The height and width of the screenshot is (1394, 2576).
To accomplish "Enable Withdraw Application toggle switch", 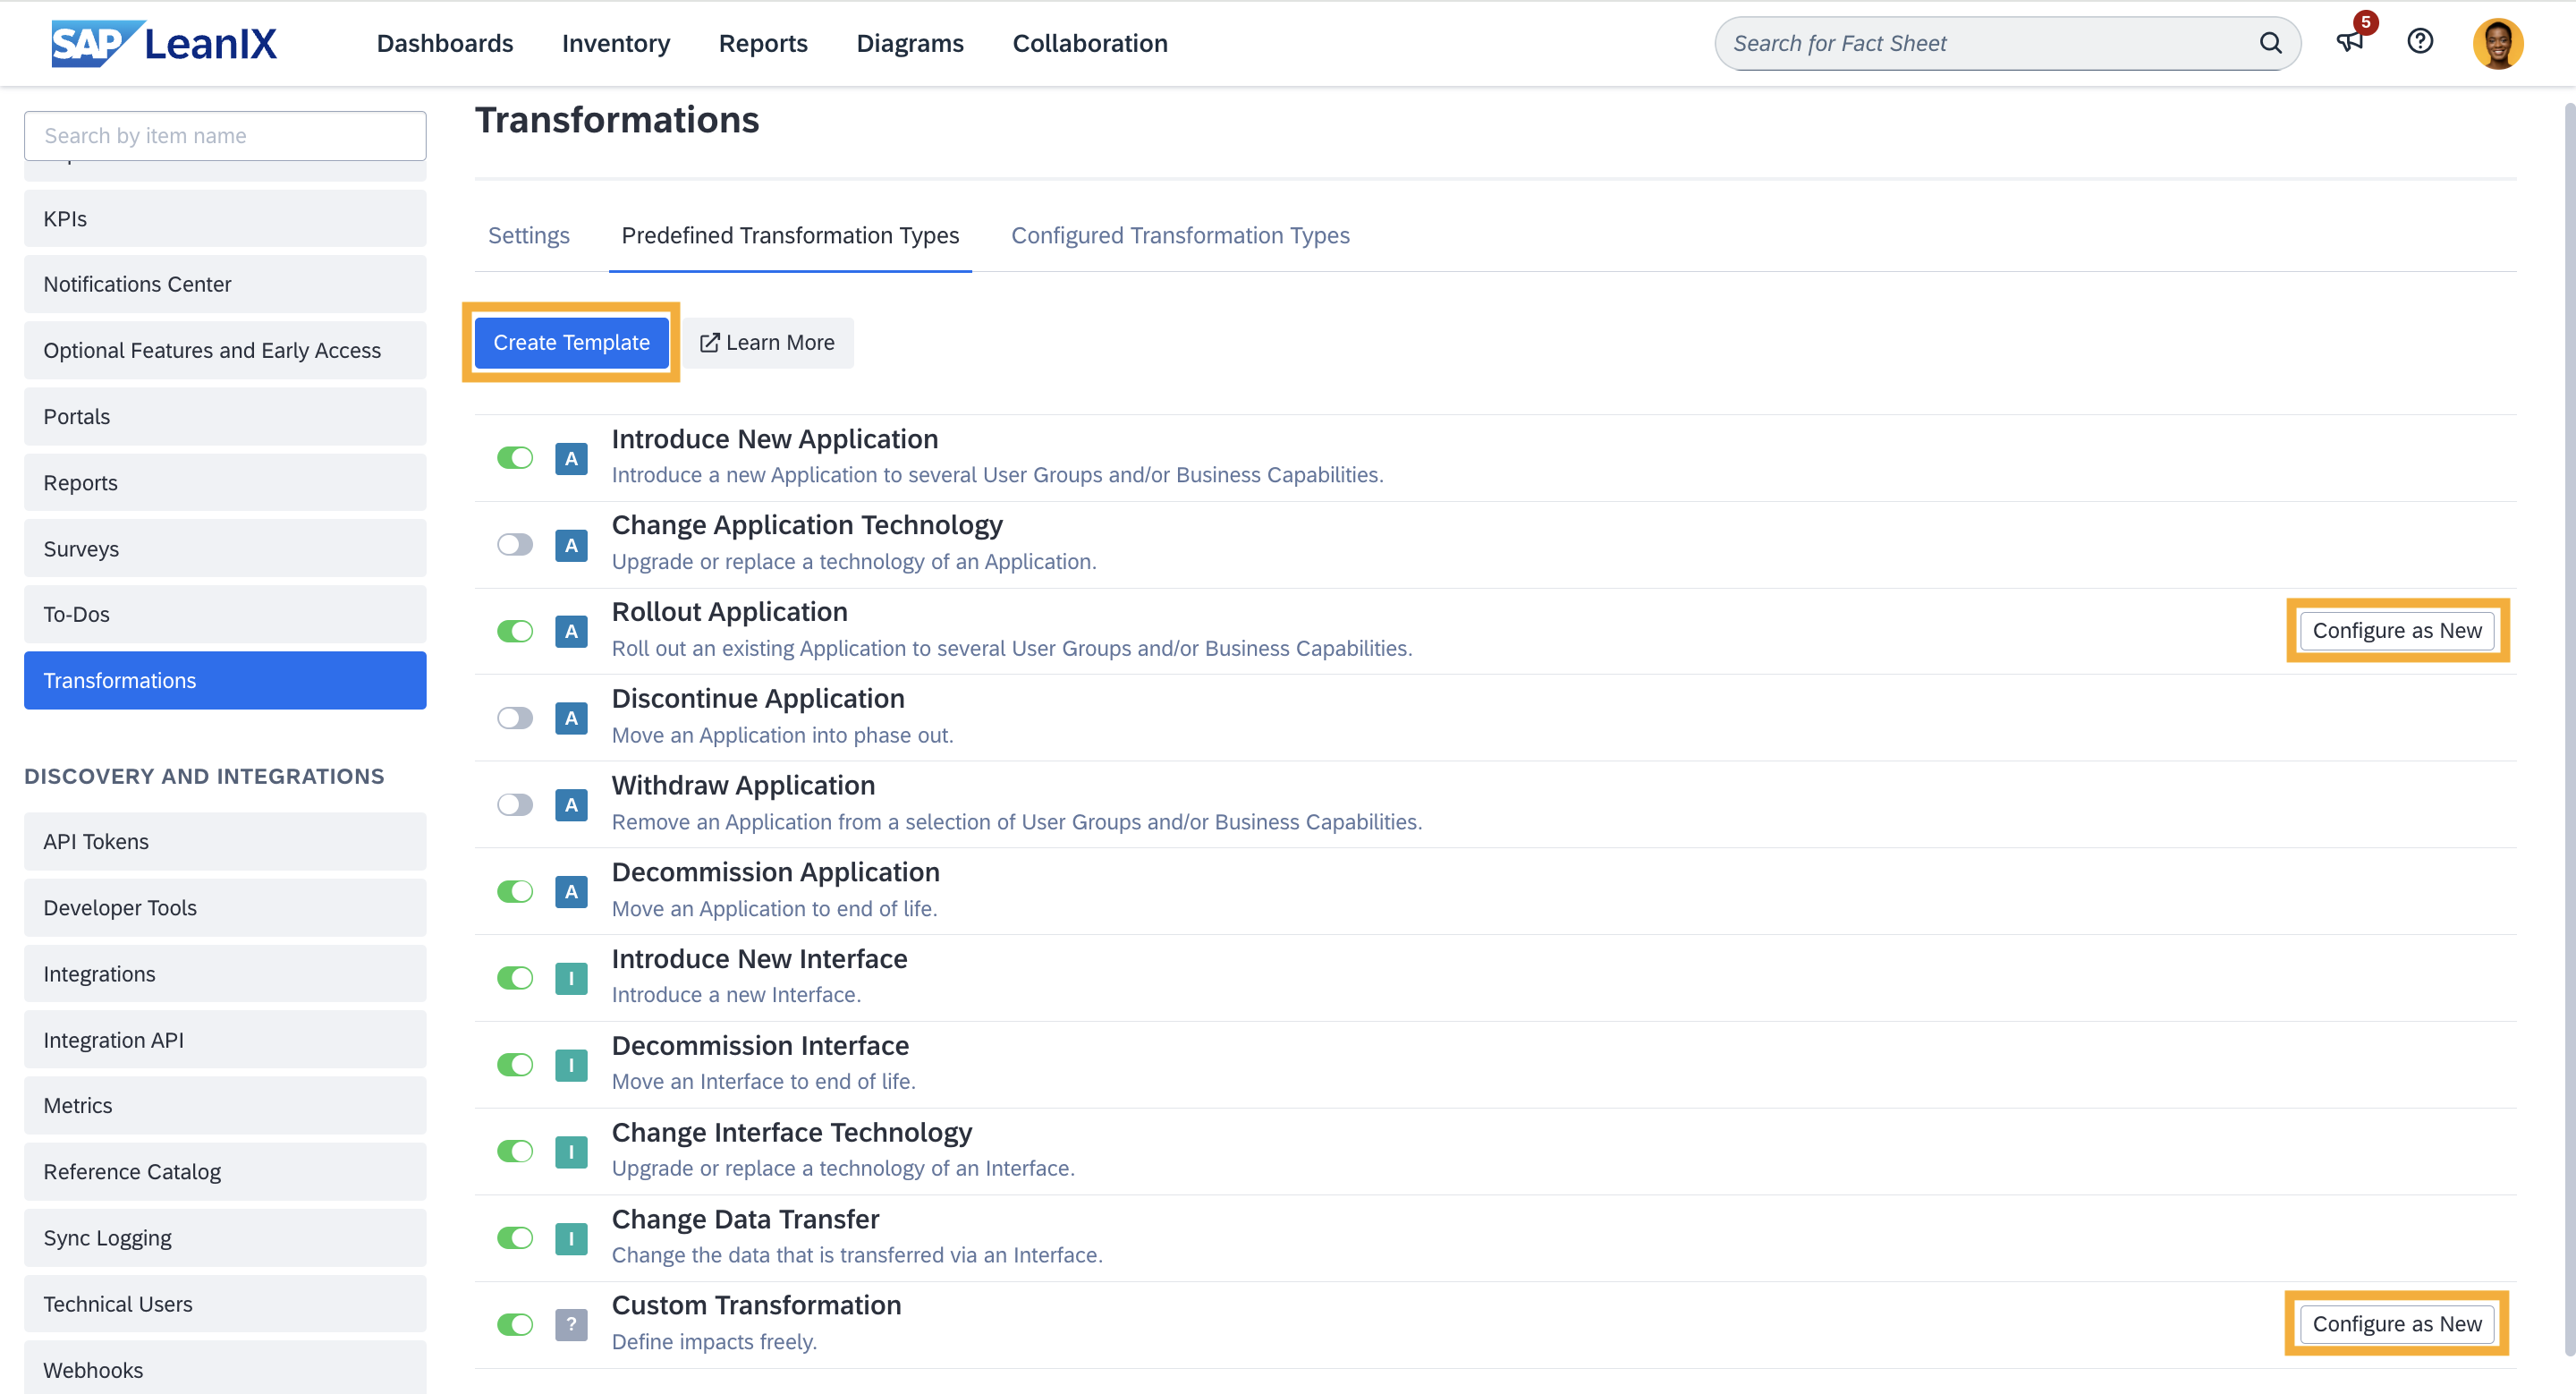I will tap(517, 803).
